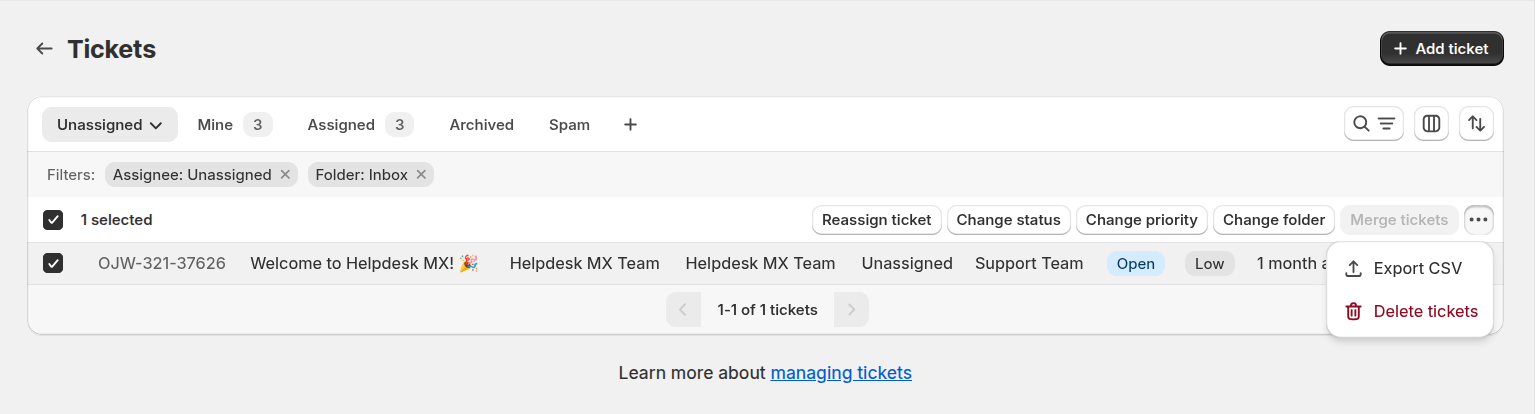Click the plus icon to add view
Viewport: 1535px width, 414px height.
click(630, 125)
